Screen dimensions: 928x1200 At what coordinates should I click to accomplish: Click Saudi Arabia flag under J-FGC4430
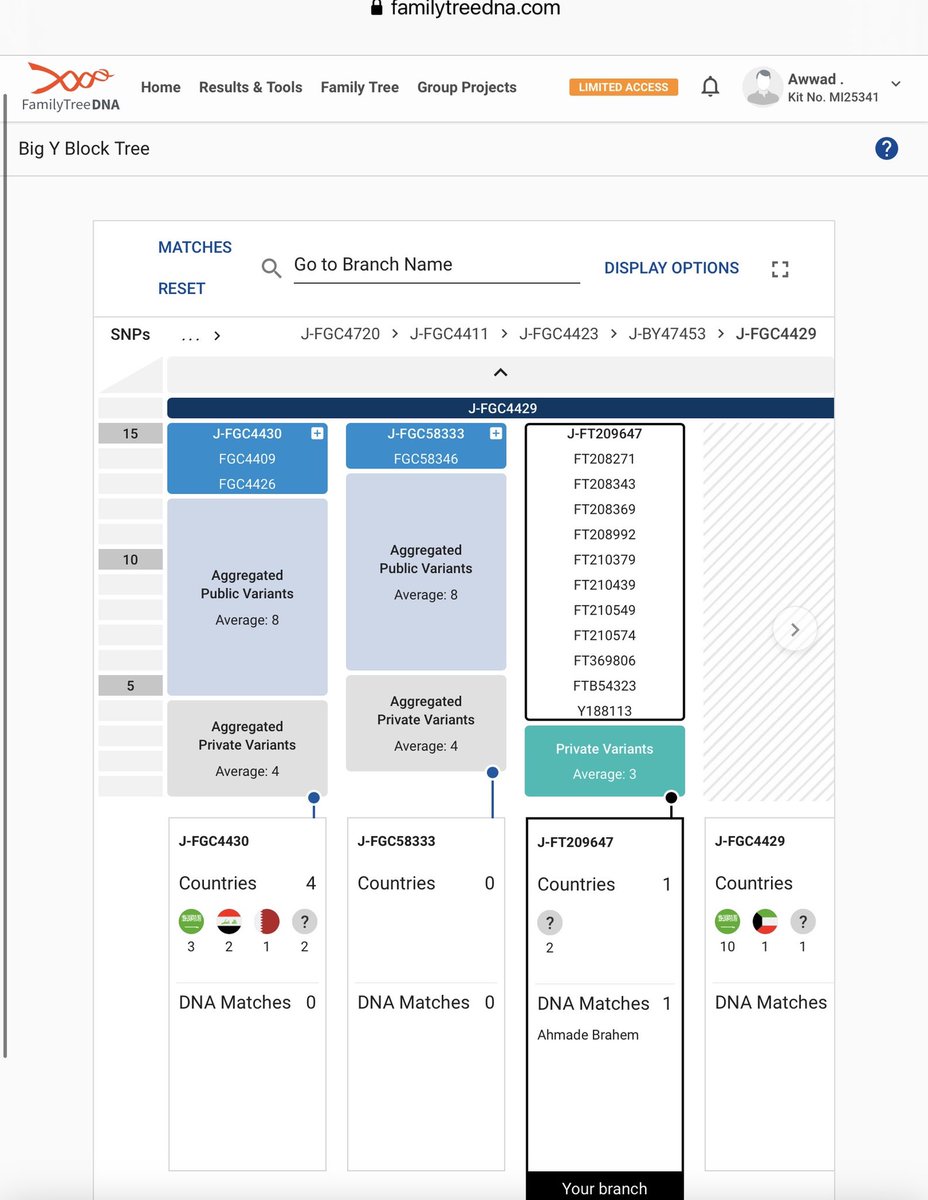[x=191, y=921]
